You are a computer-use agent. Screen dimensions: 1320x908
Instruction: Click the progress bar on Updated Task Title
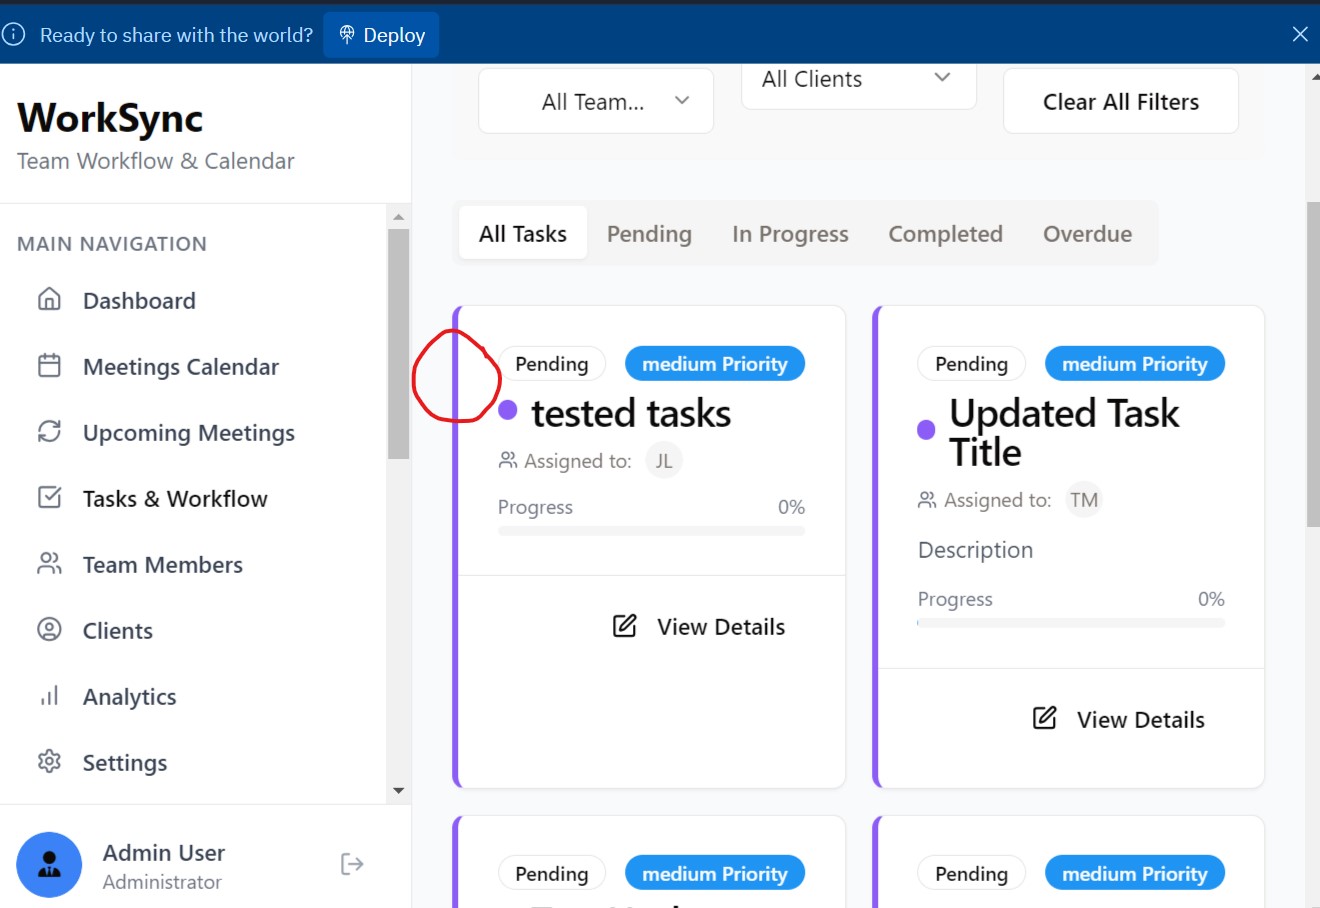click(1070, 623)
